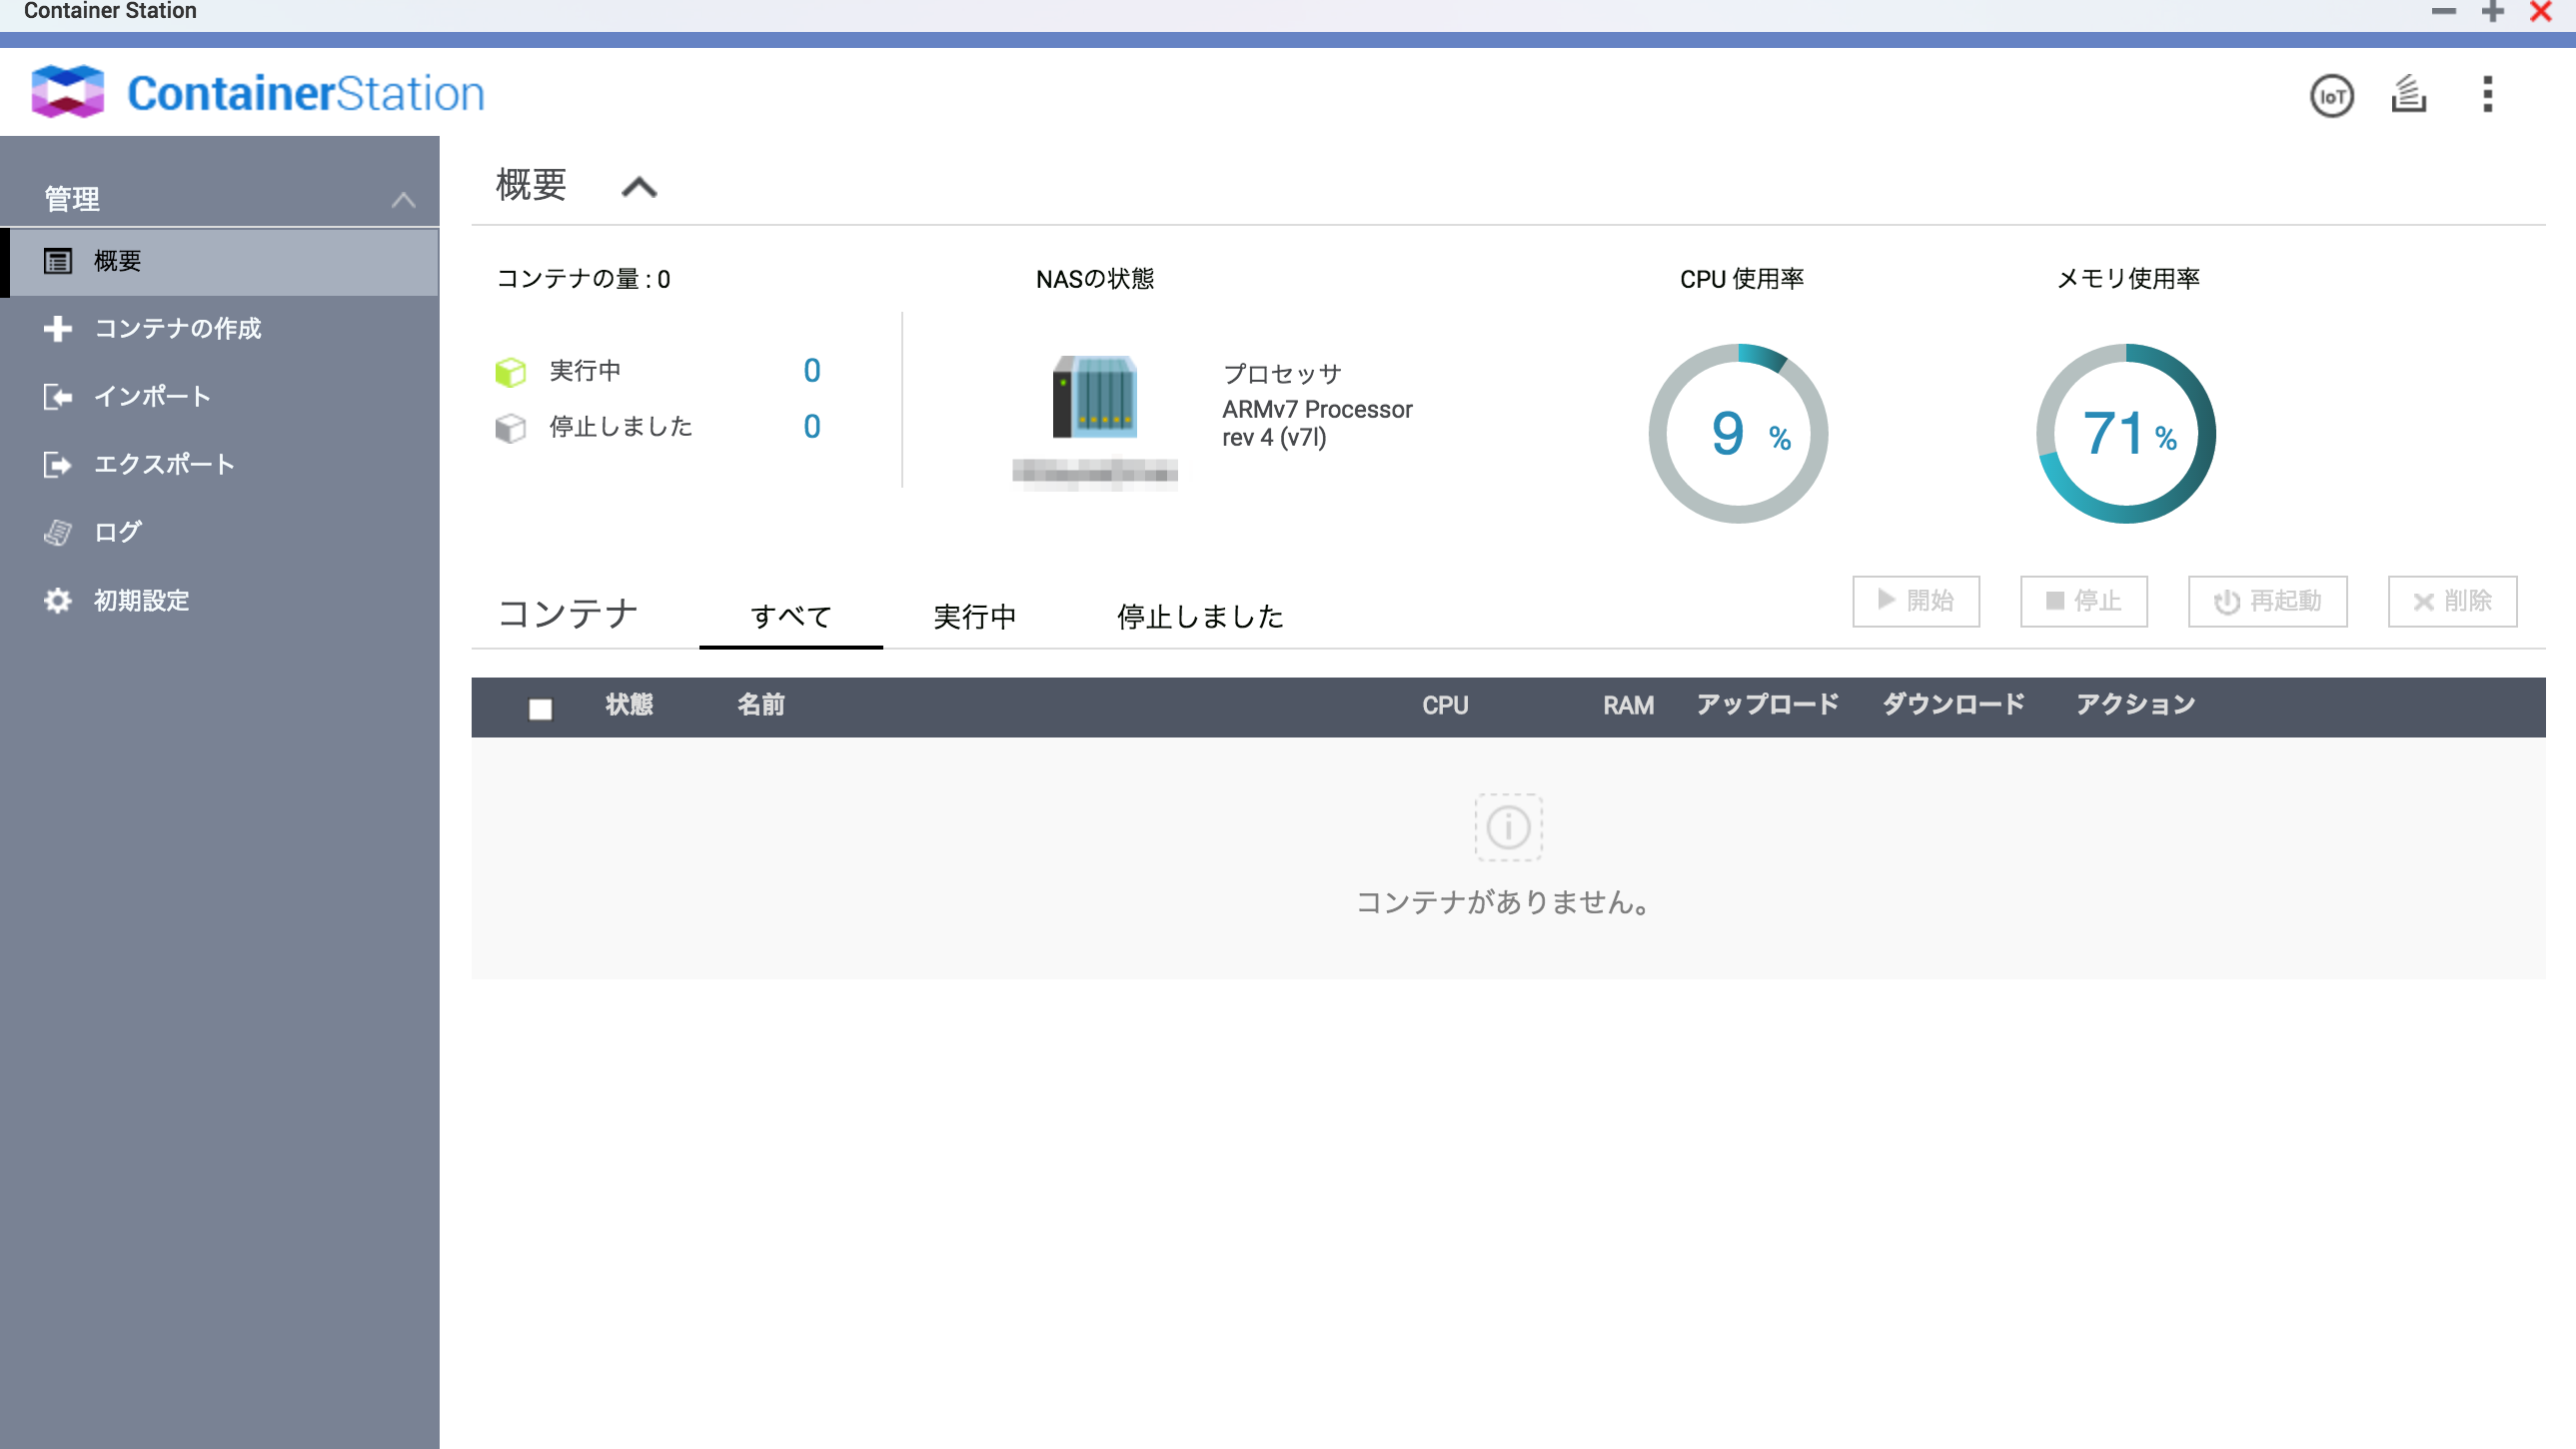This screenshot has height=1449, width=2576.
Task: Click the plus icon next to コンテナの作成
Action: 58,329
